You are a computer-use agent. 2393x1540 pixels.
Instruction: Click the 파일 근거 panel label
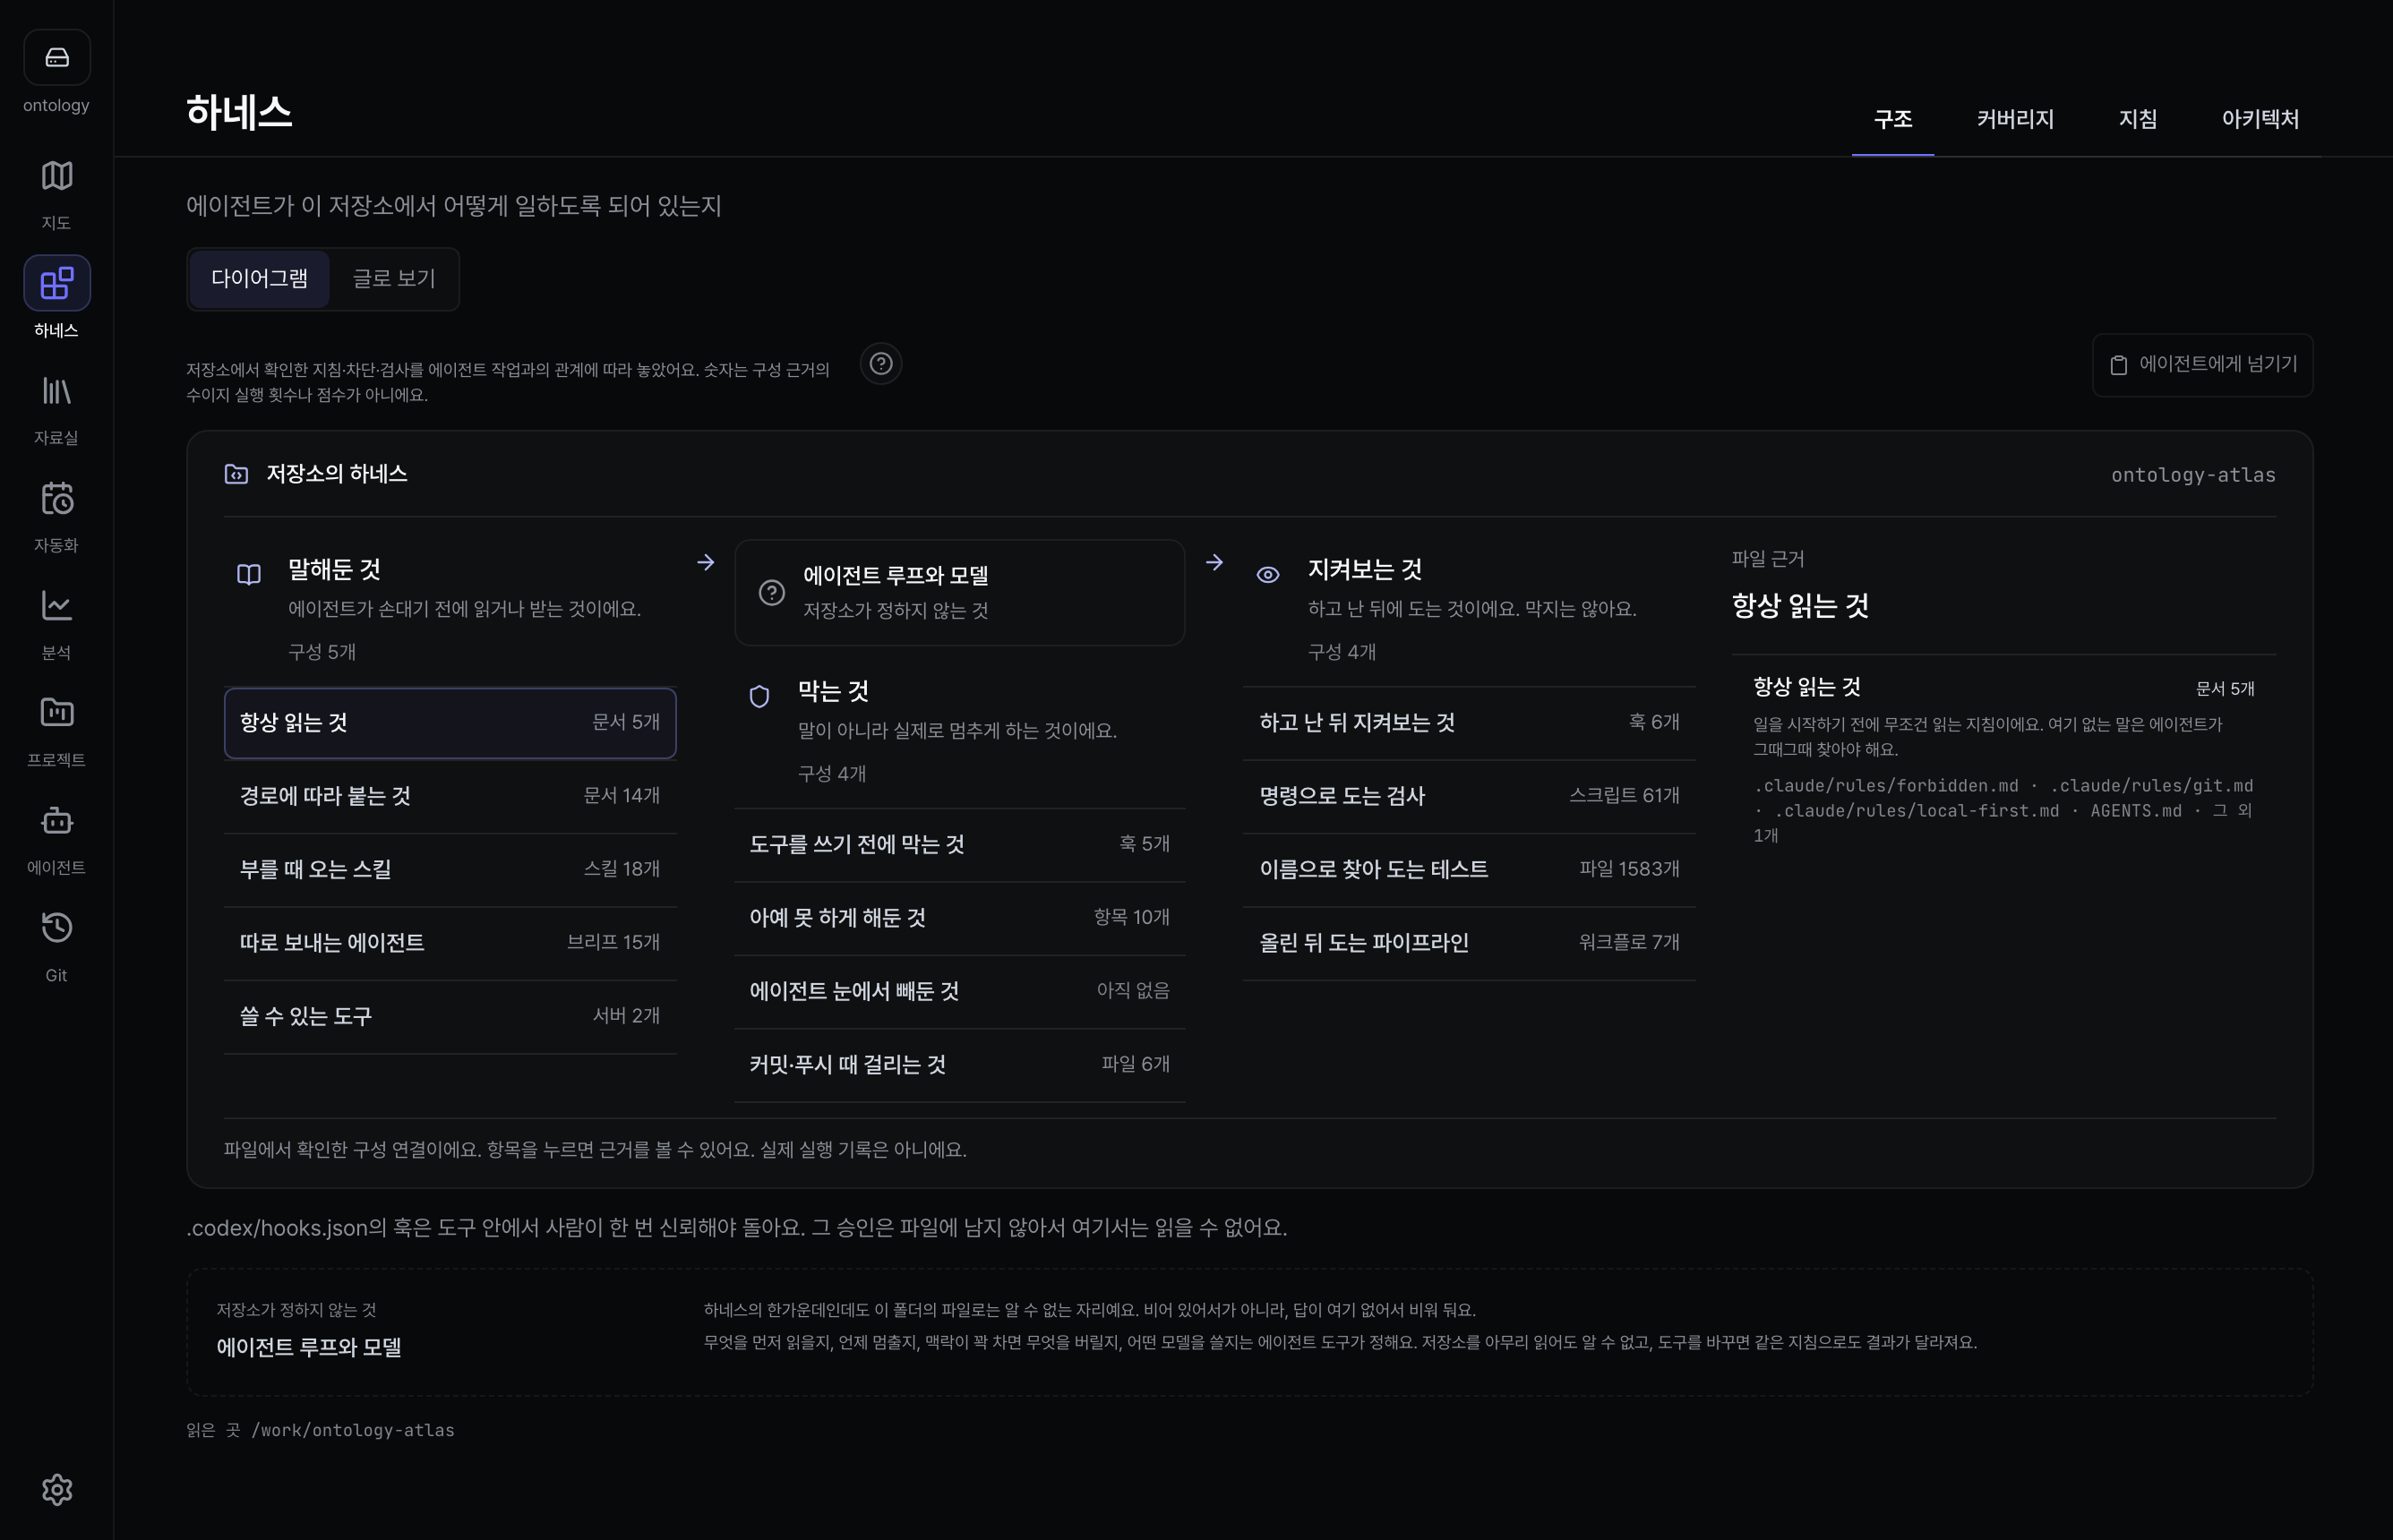(1768, 559)
